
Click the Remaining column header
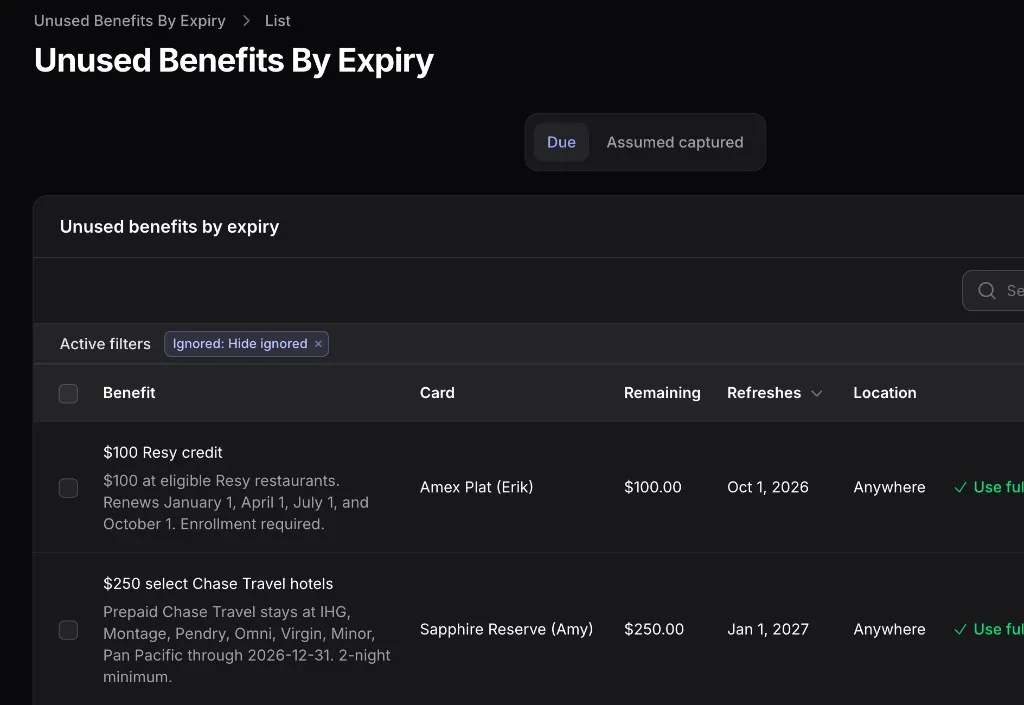pos(662,393)
